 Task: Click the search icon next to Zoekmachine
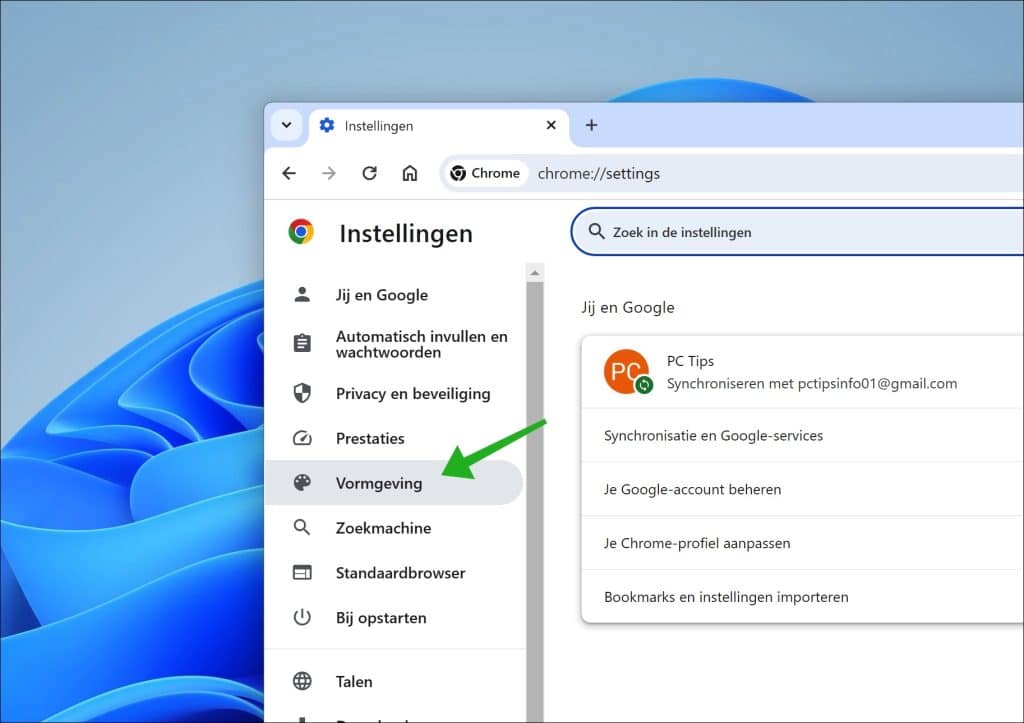point(302,527)
